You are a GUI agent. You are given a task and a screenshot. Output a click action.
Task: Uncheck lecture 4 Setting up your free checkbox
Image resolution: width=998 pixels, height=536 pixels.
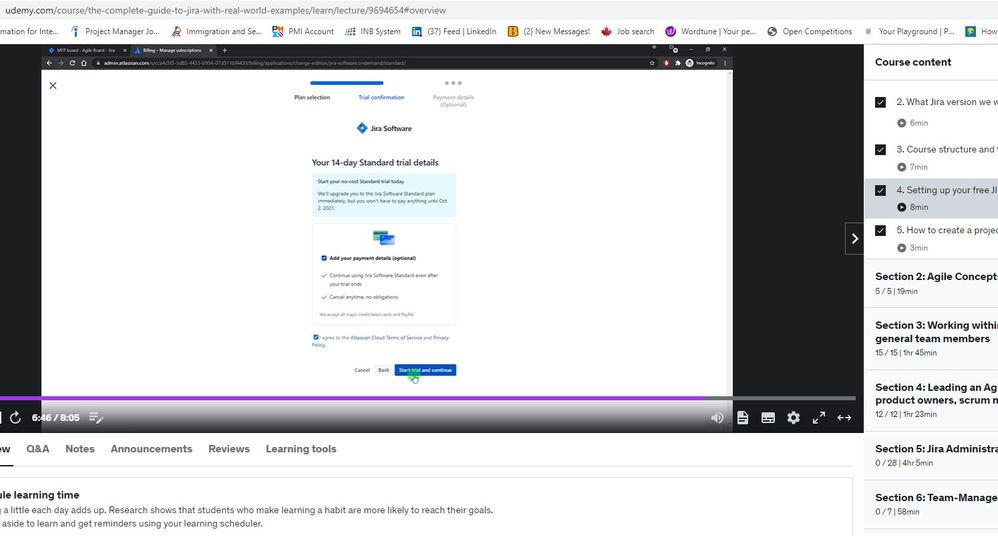pyautogui.click(x=880, y=190)
